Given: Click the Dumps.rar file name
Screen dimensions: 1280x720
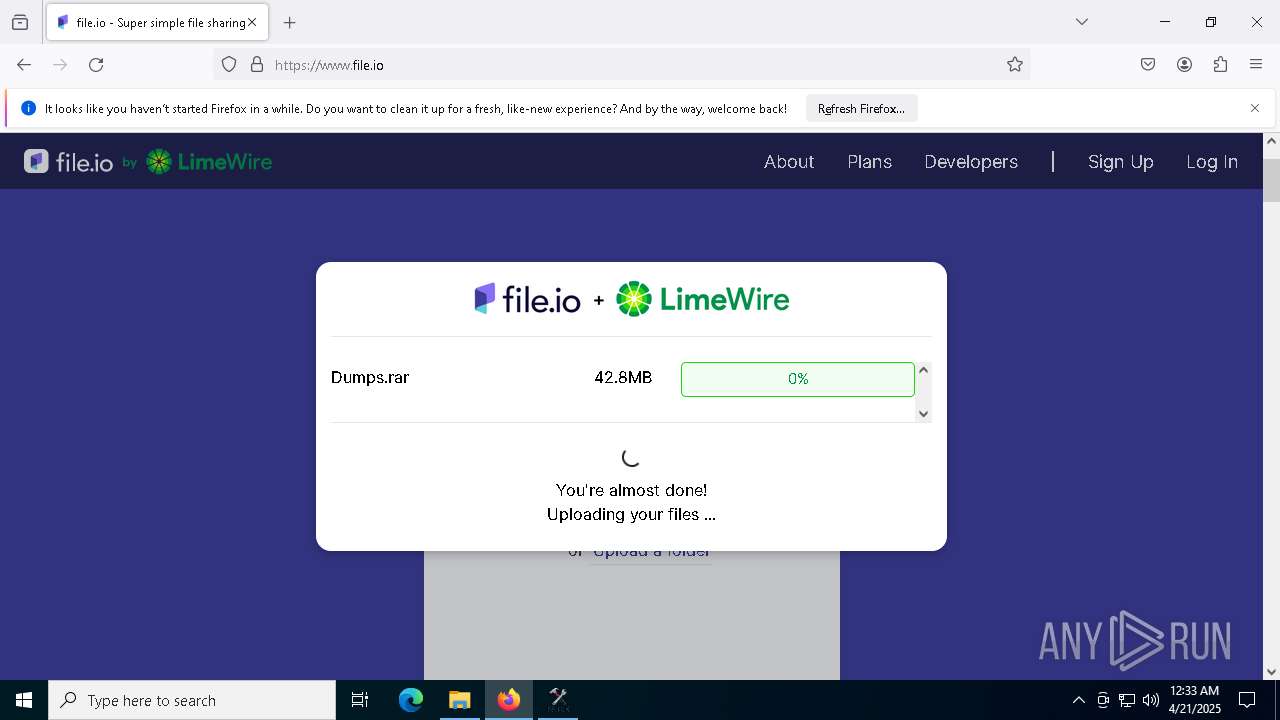Looking at the screenshot, I should 370,378.
